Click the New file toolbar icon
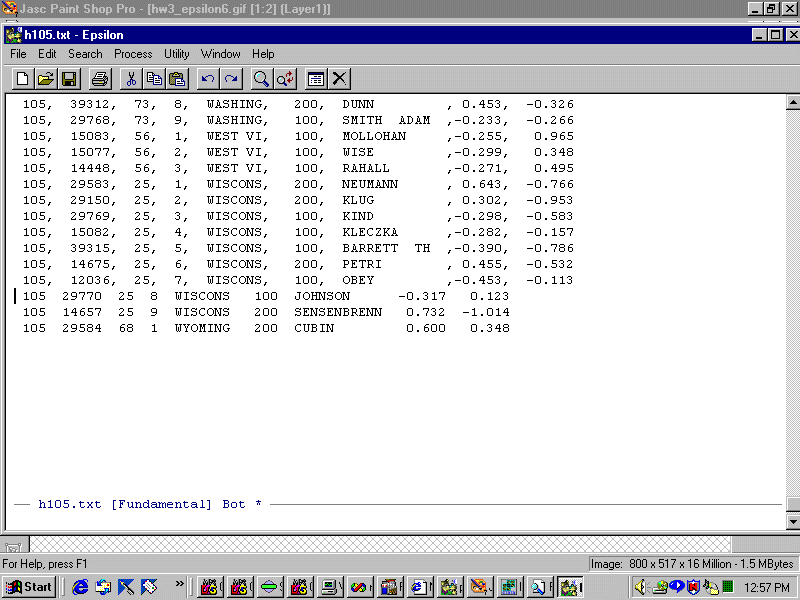Screen dimensions: 800x600 [23, 78]
